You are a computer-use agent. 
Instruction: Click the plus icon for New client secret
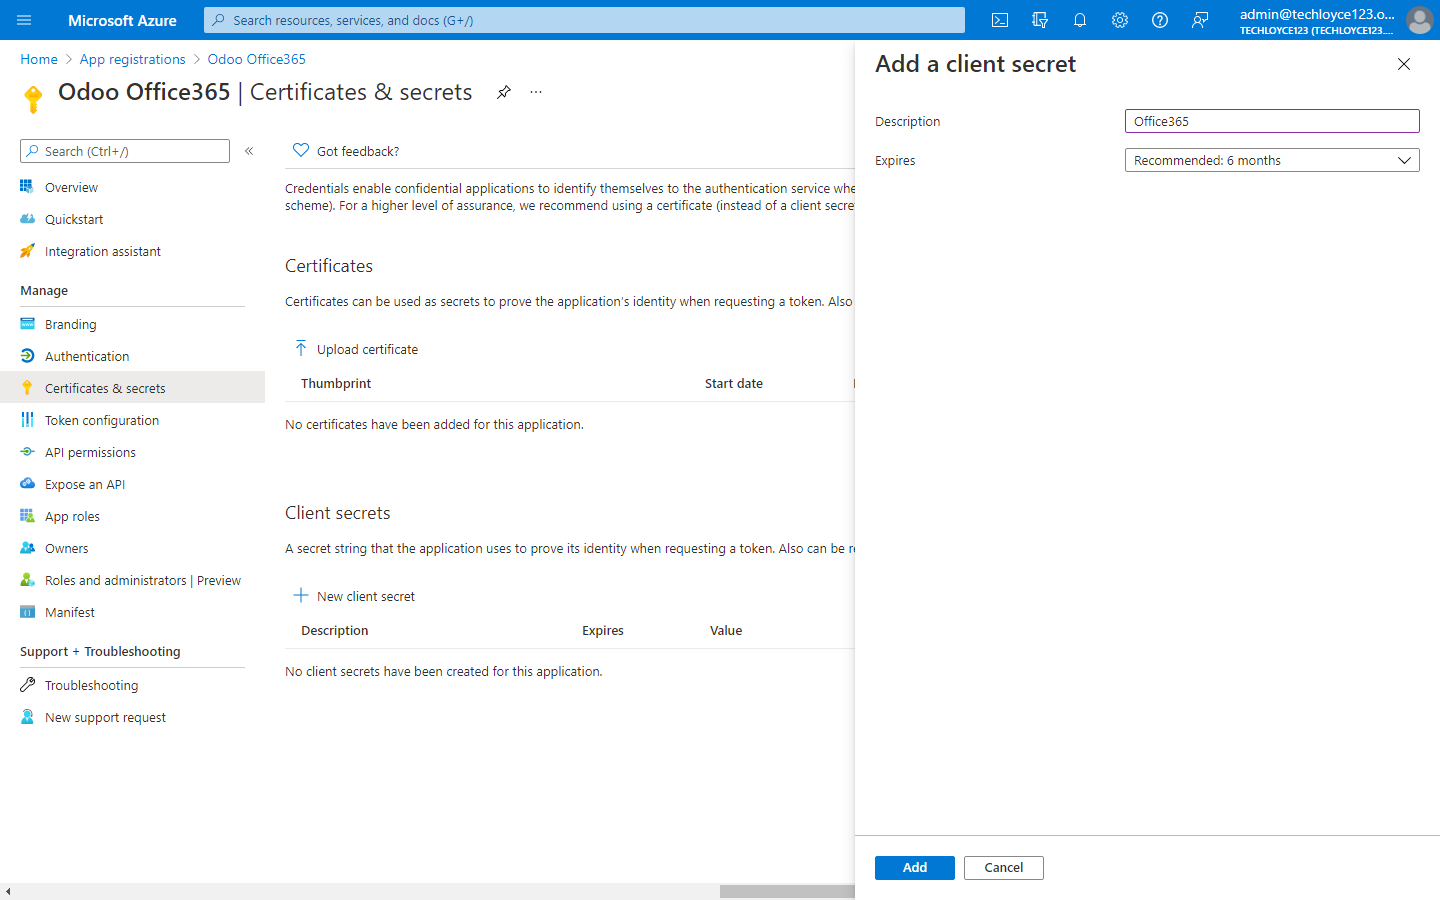coord(301,595)
